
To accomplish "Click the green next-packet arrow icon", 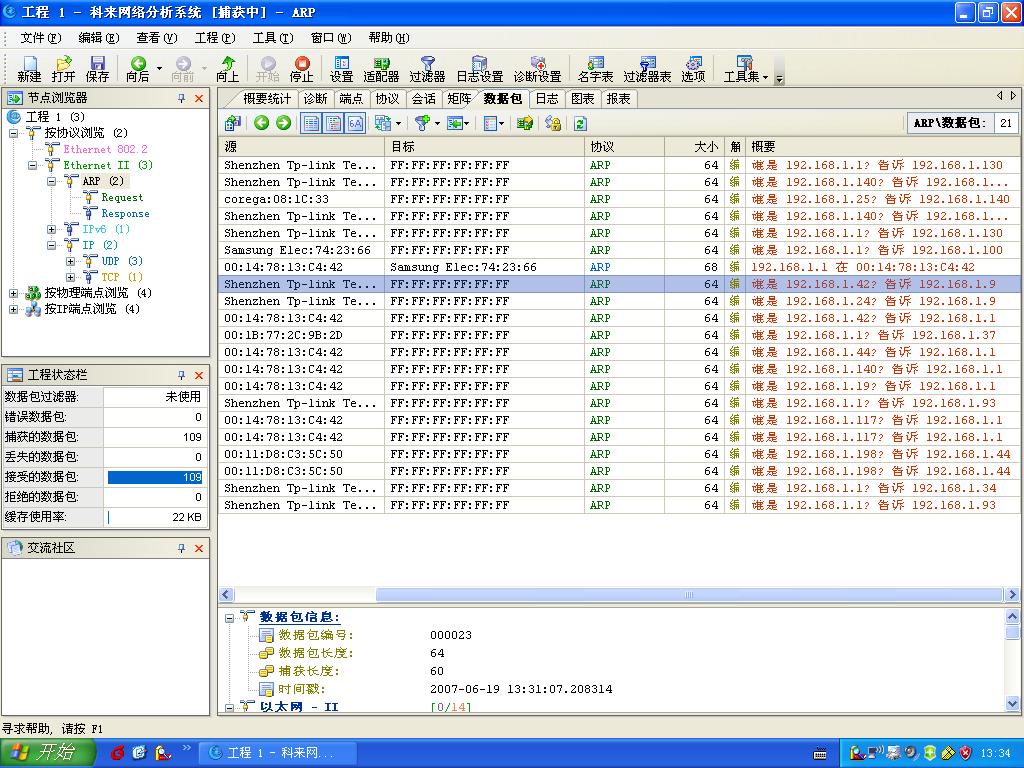I will click(283, 123).
